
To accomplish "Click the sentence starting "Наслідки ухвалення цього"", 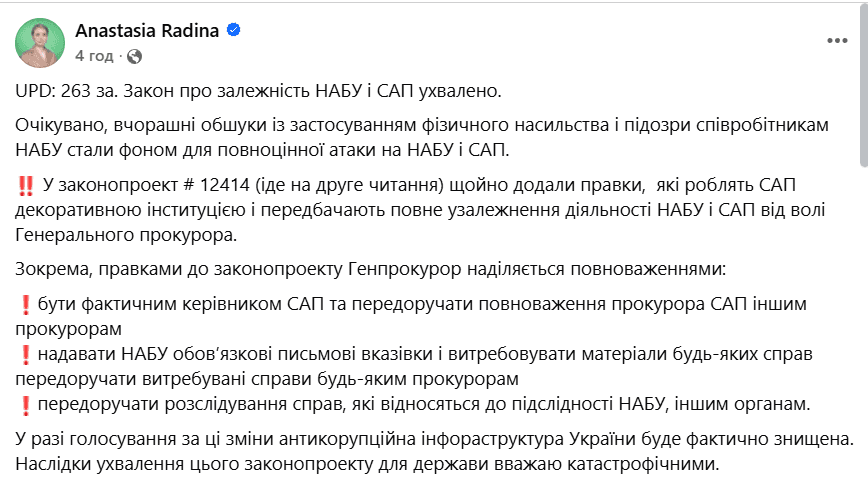I will coord(367,464).
